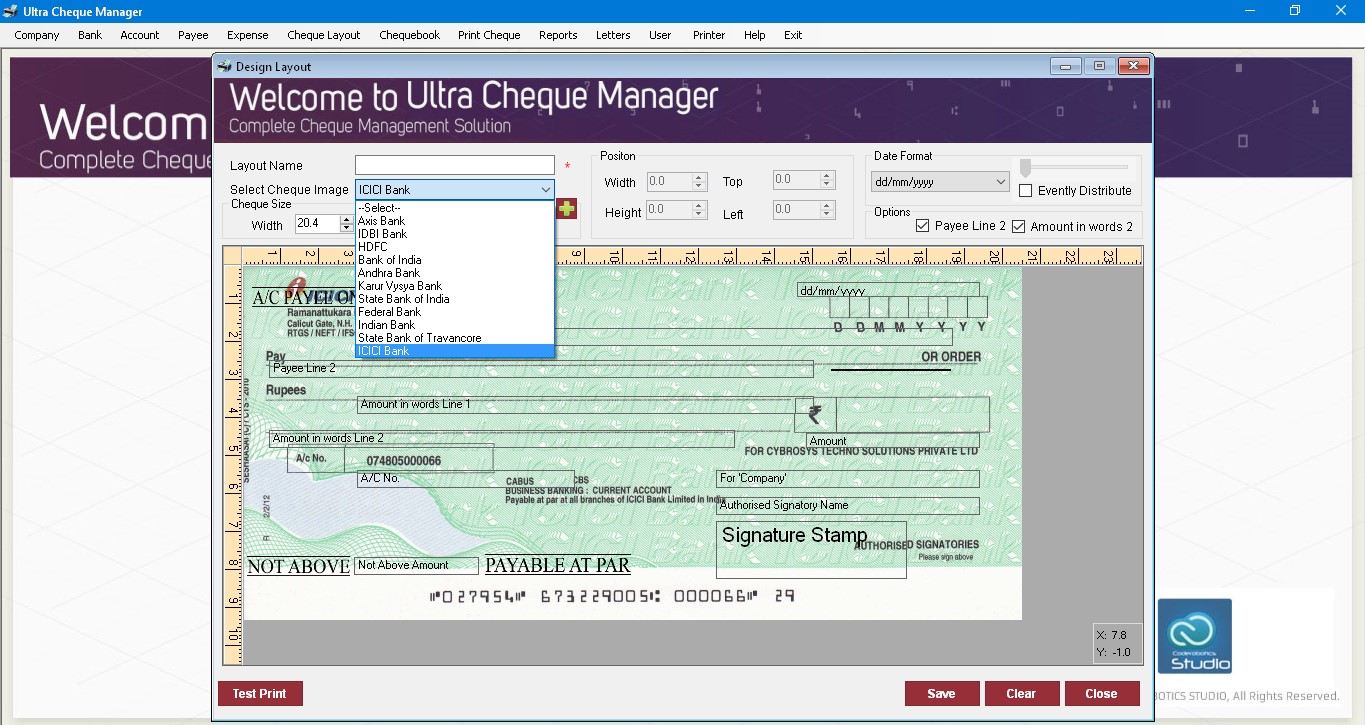This screenshot has width=1365, height=725.
Task: Open the Company menu
Action: click(x=37, y=35)
